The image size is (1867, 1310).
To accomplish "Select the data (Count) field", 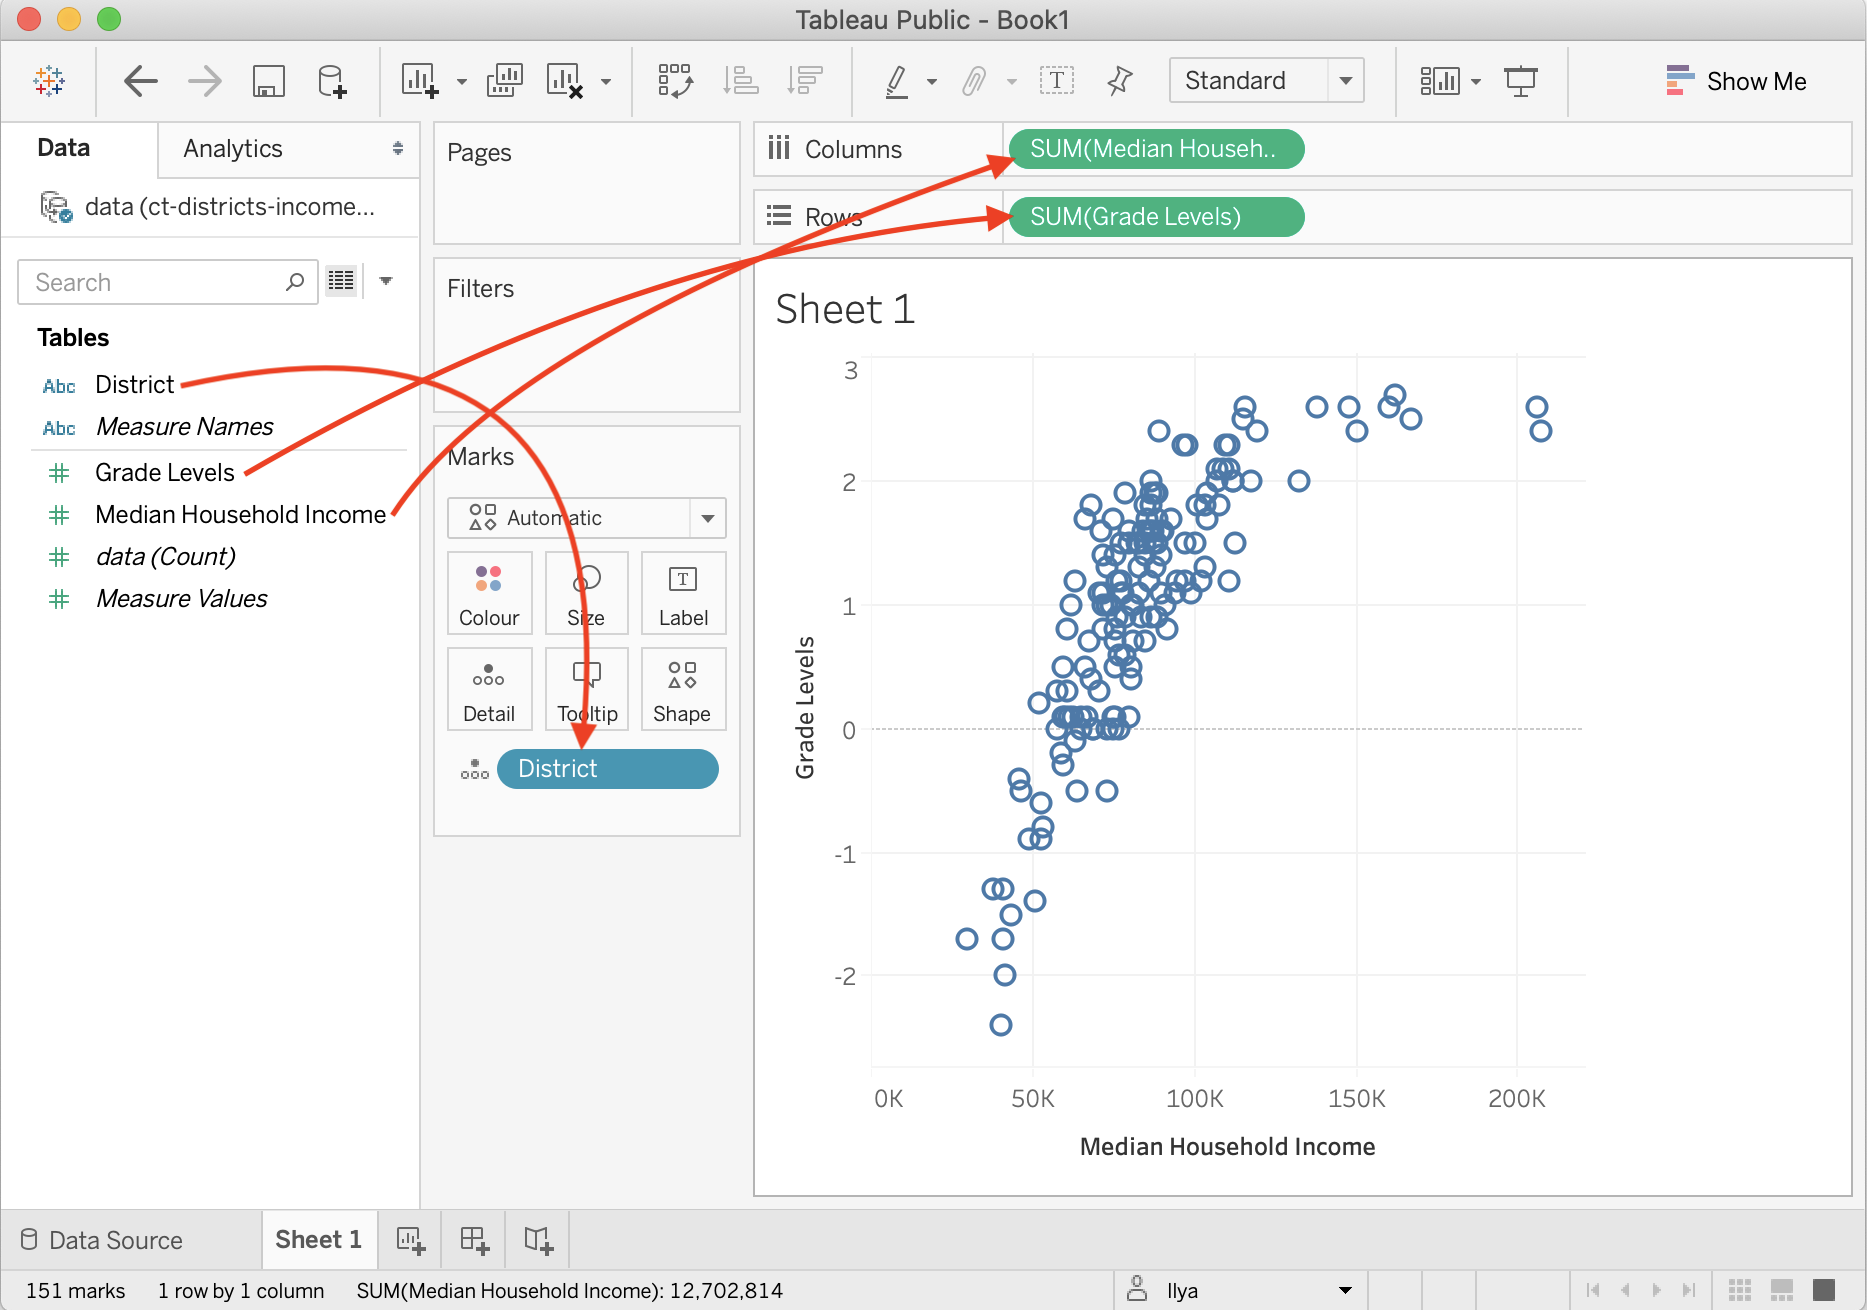I will 165,557.
